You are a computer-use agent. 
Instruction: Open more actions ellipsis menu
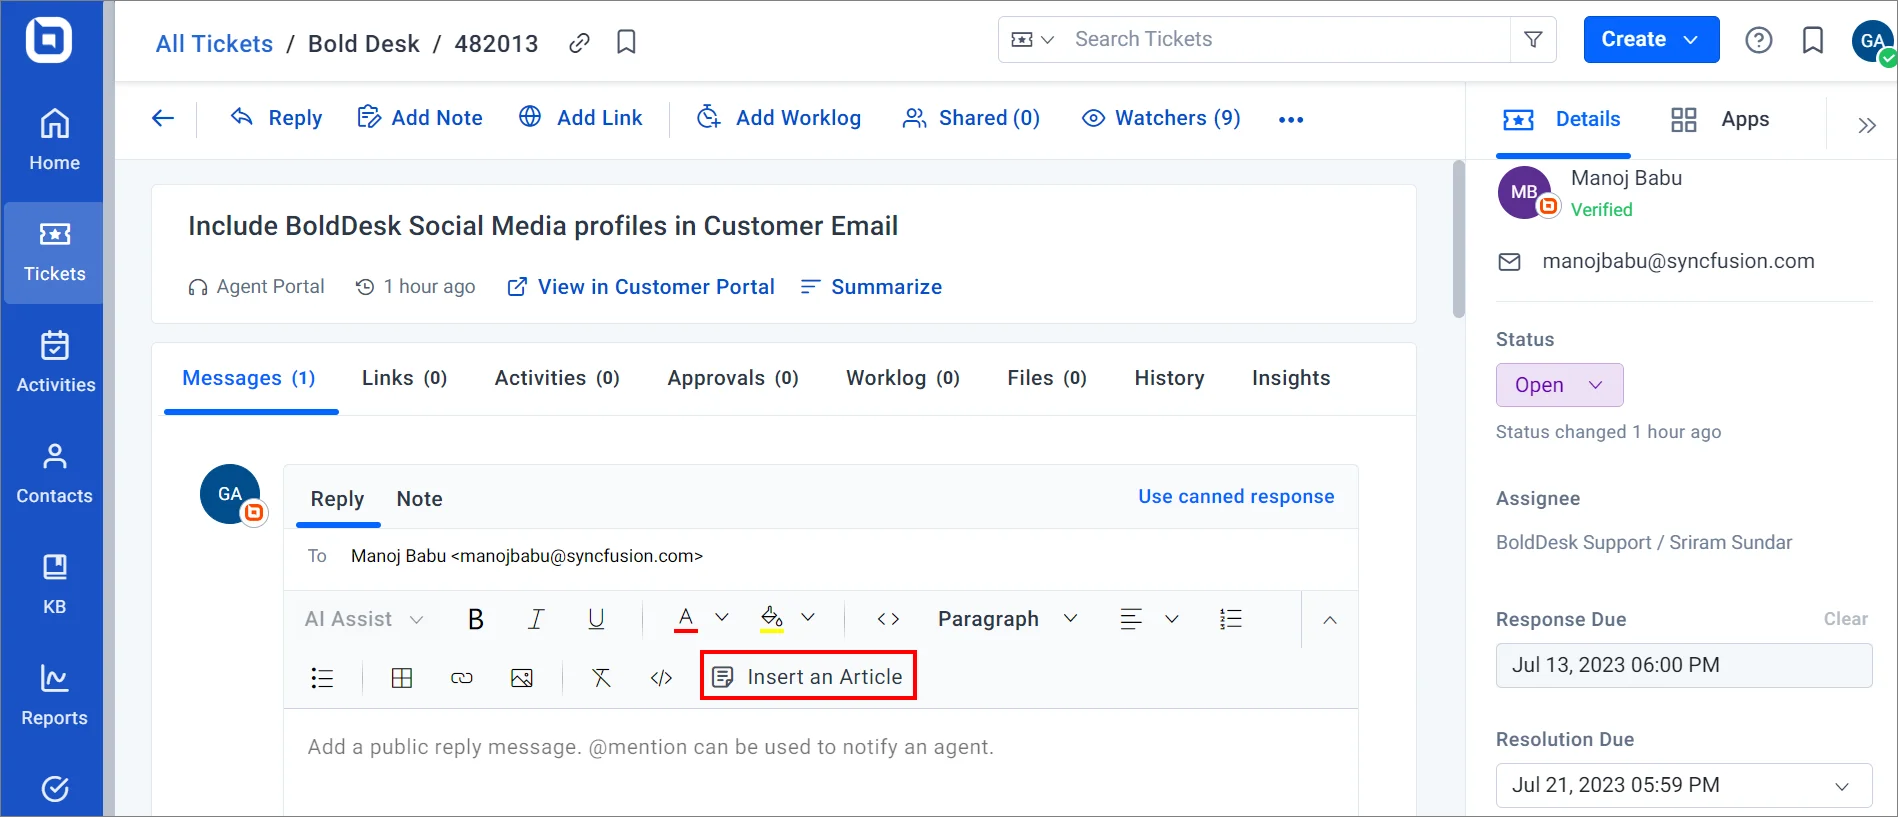(x=1291, y=120)
